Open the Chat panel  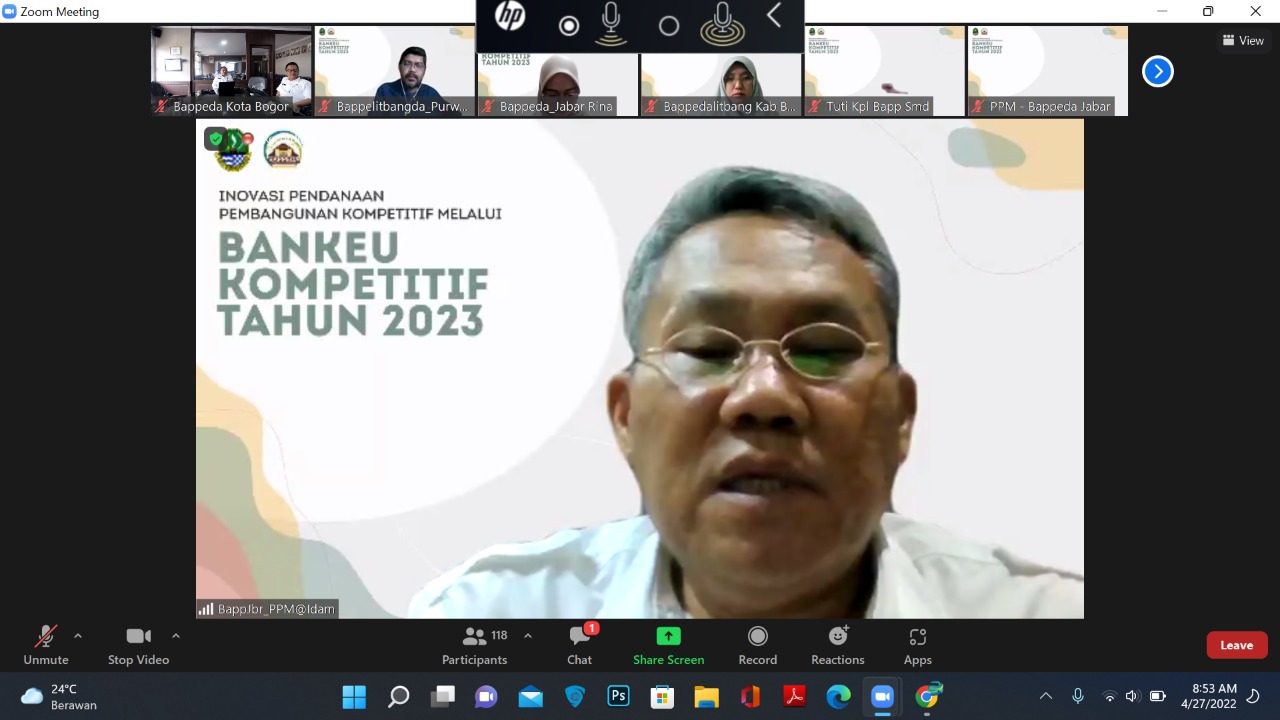tap(580, 644)
